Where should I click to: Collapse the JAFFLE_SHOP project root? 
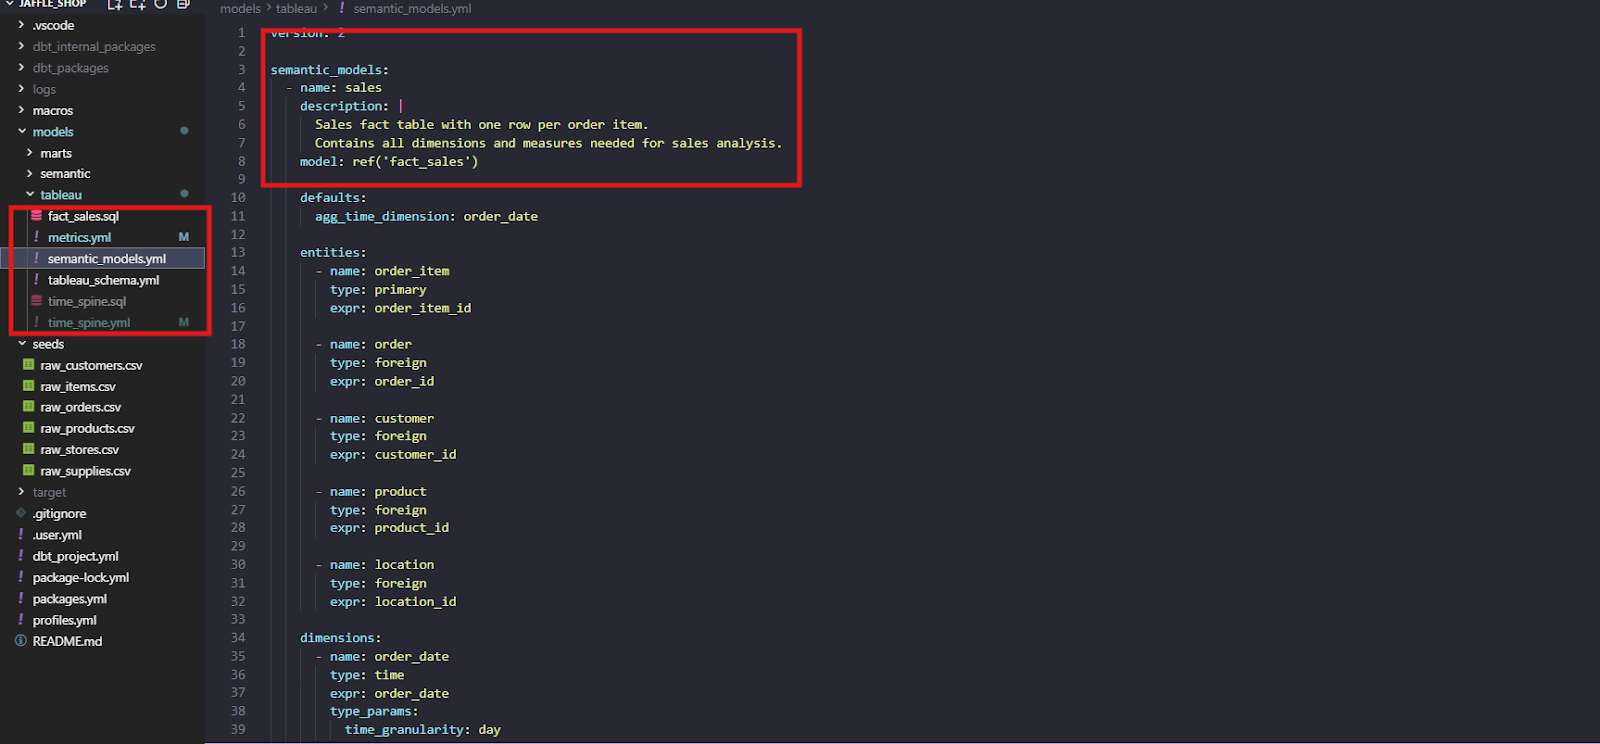pos(10,4)
